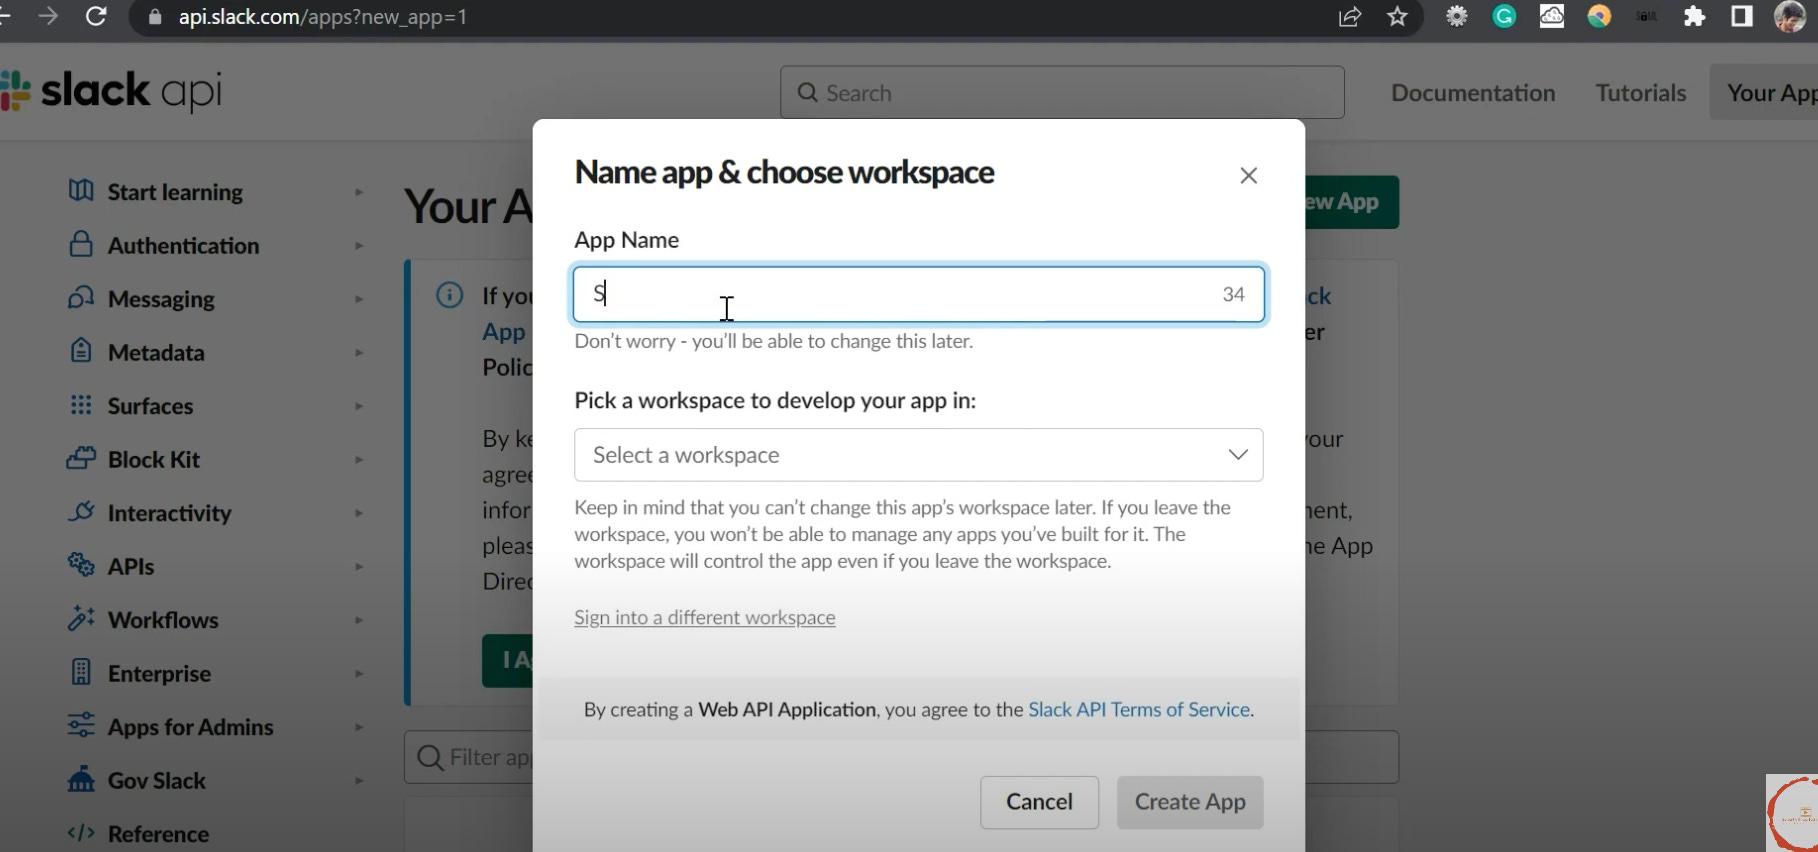The height and width of the screenshot is (852, 1818).
Task: Click the Create App button
Action: click(1190, 802)
